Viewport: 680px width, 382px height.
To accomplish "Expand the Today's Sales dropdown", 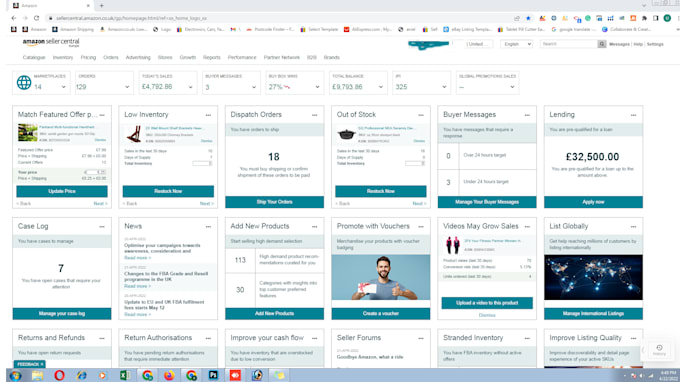I will (190, 87).
